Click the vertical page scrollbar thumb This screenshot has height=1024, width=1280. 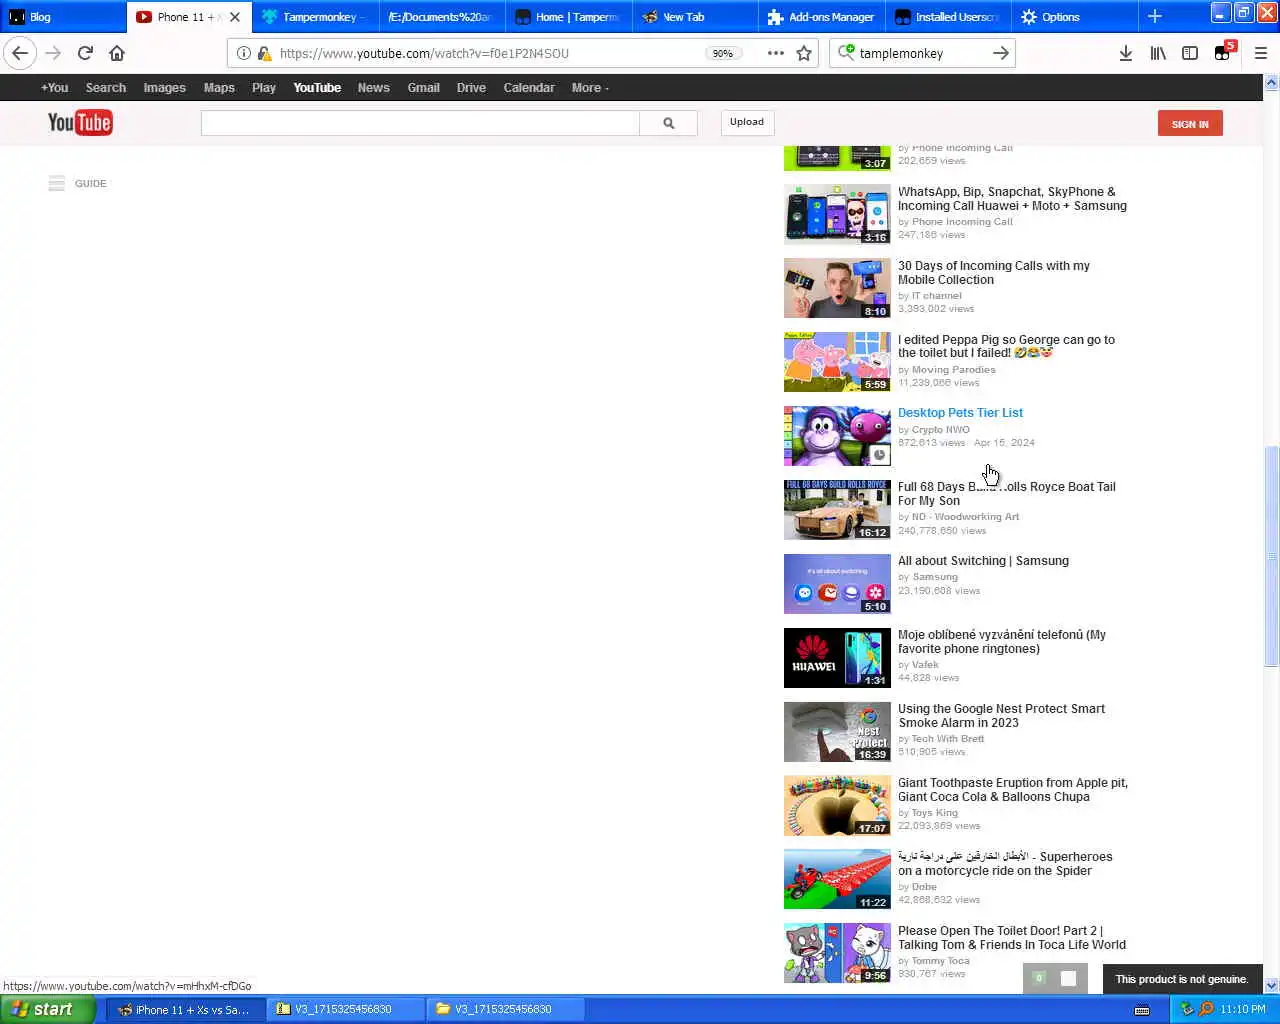tap(1272, 556)
